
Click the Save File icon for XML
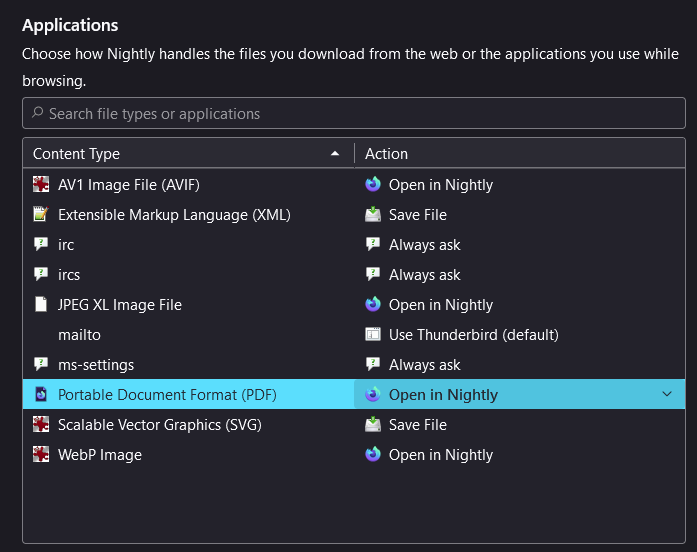coord(373,215)
